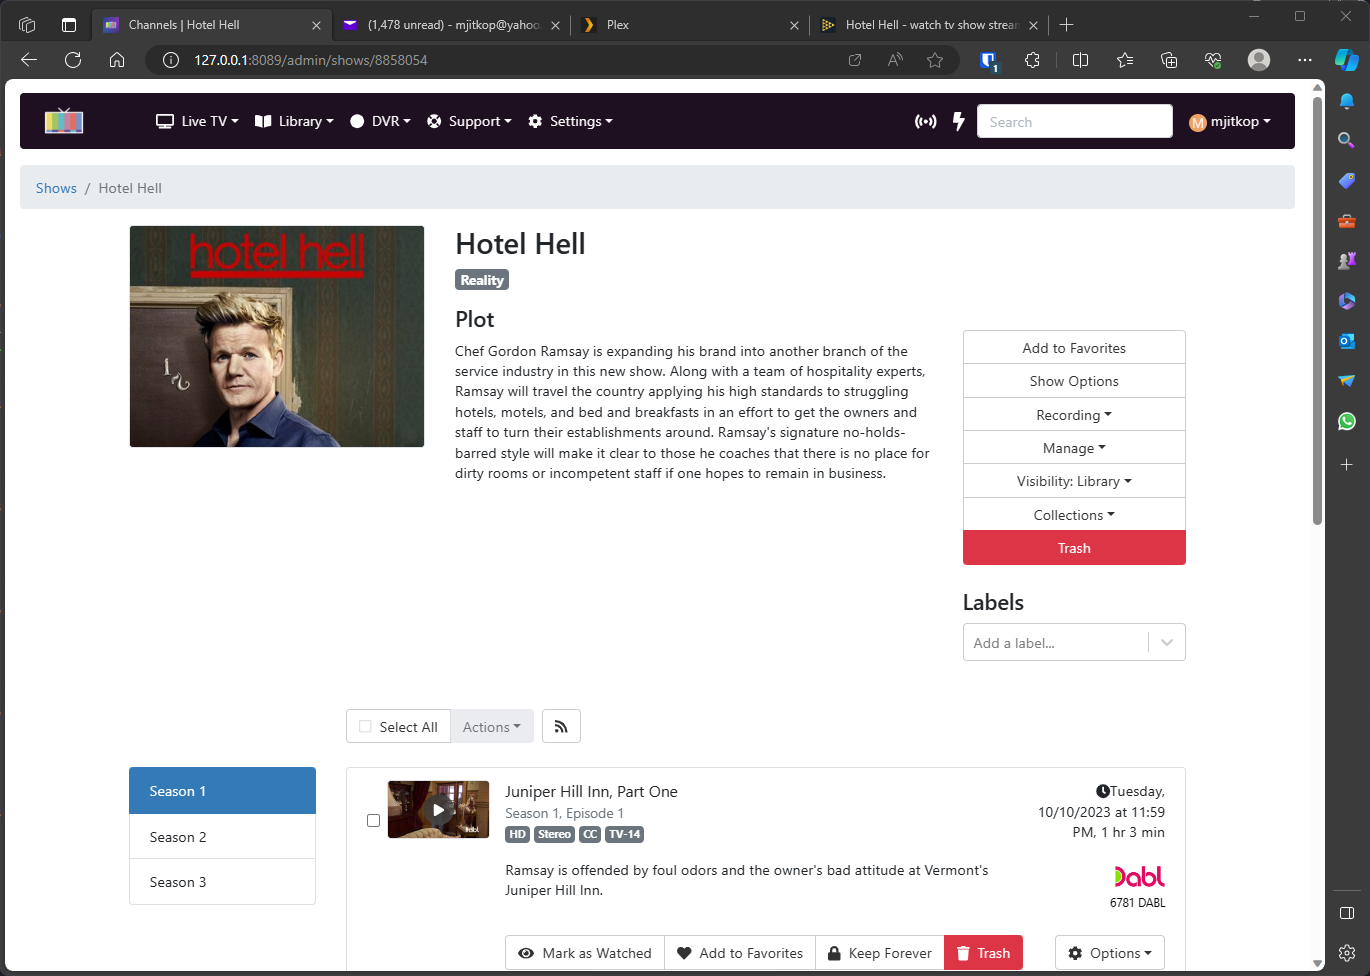Open the Add a label combo box
The image size is (1370, 976).
1056,643
